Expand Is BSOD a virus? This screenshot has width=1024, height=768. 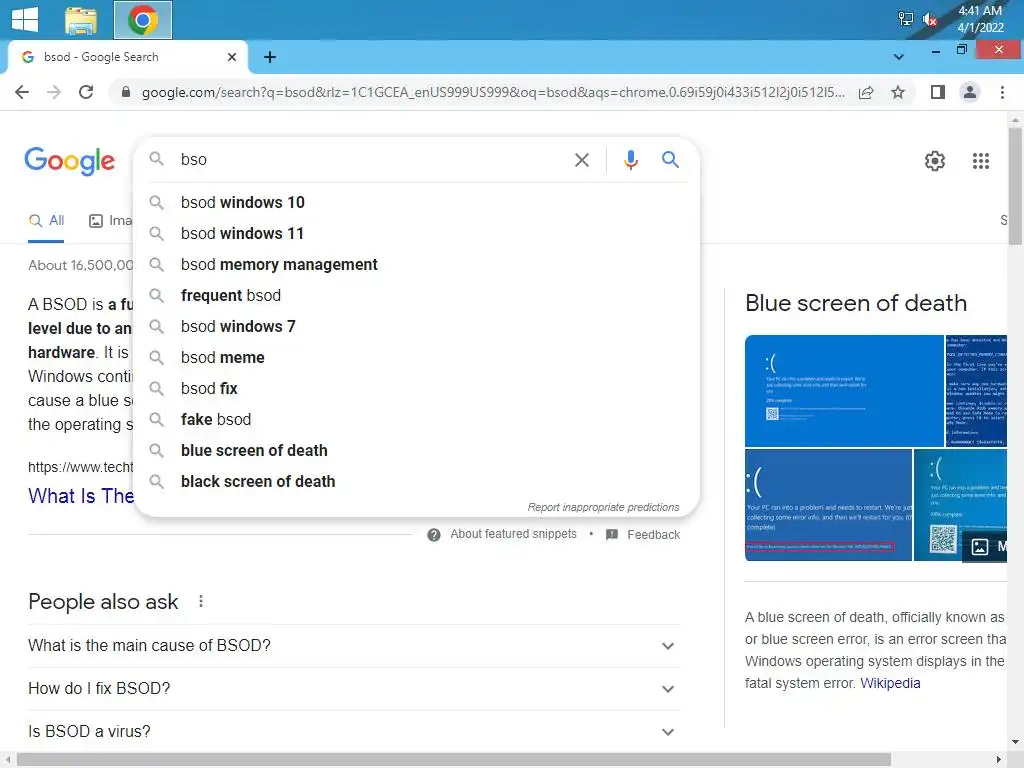click(x=354, y=732)
